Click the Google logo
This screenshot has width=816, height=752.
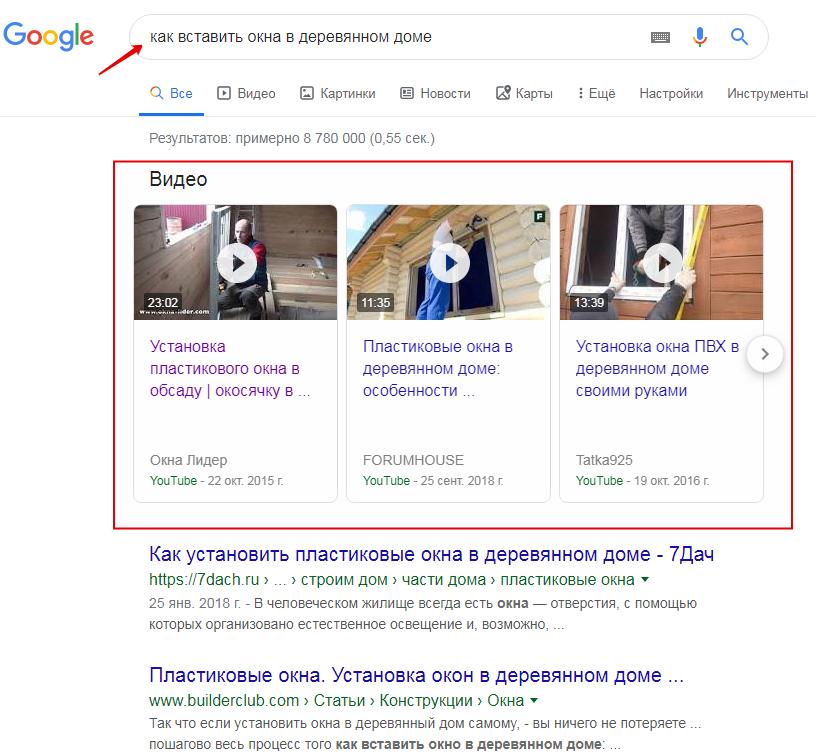tap(48, 36)
